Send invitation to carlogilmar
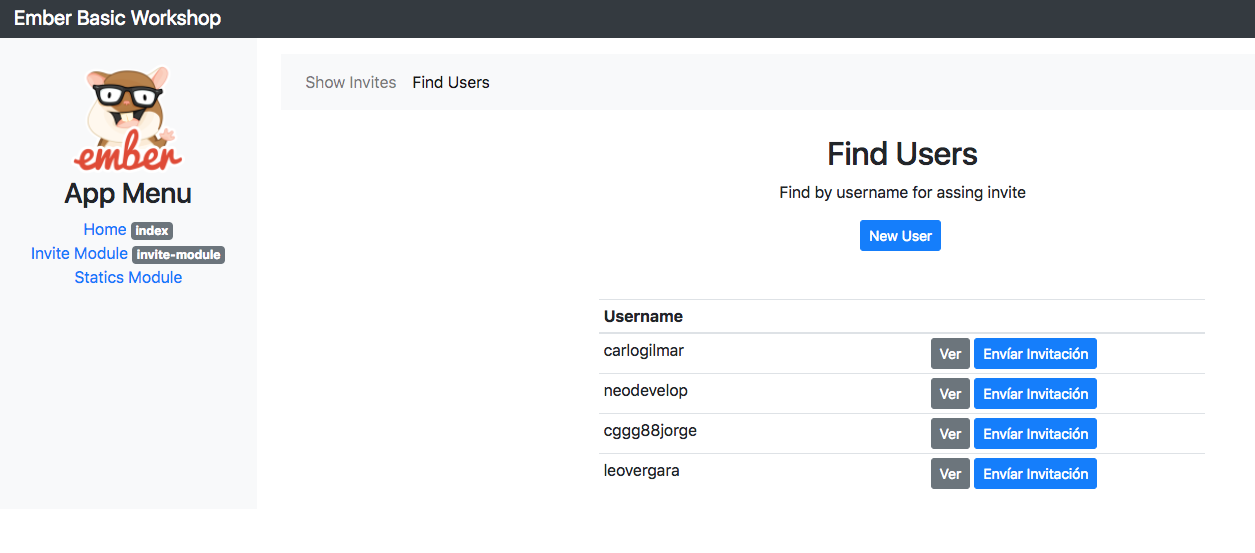This screenshot has width=1255, height=553. (1035, 354)
